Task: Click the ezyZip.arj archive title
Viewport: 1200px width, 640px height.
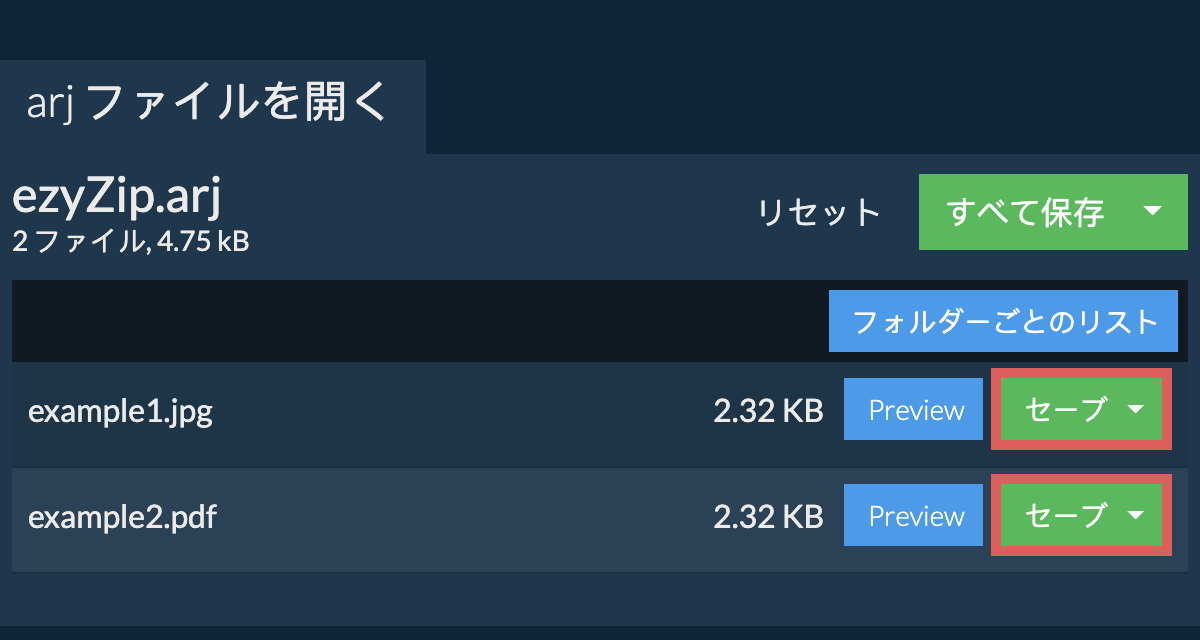Action: [x=116, y=198]
